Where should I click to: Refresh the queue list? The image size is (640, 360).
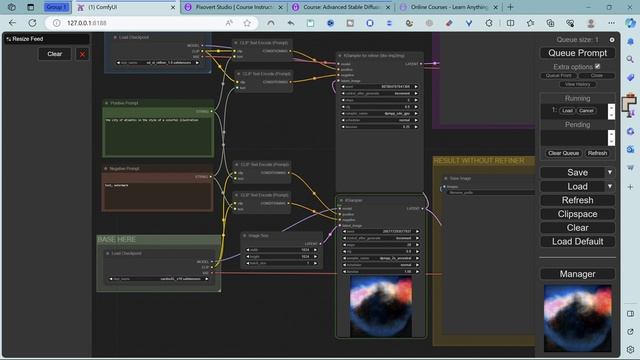click(x=597, y=153)
